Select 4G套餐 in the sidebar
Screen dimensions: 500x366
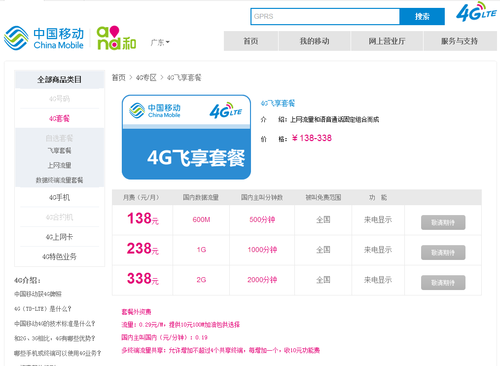[x=59, y=118]
